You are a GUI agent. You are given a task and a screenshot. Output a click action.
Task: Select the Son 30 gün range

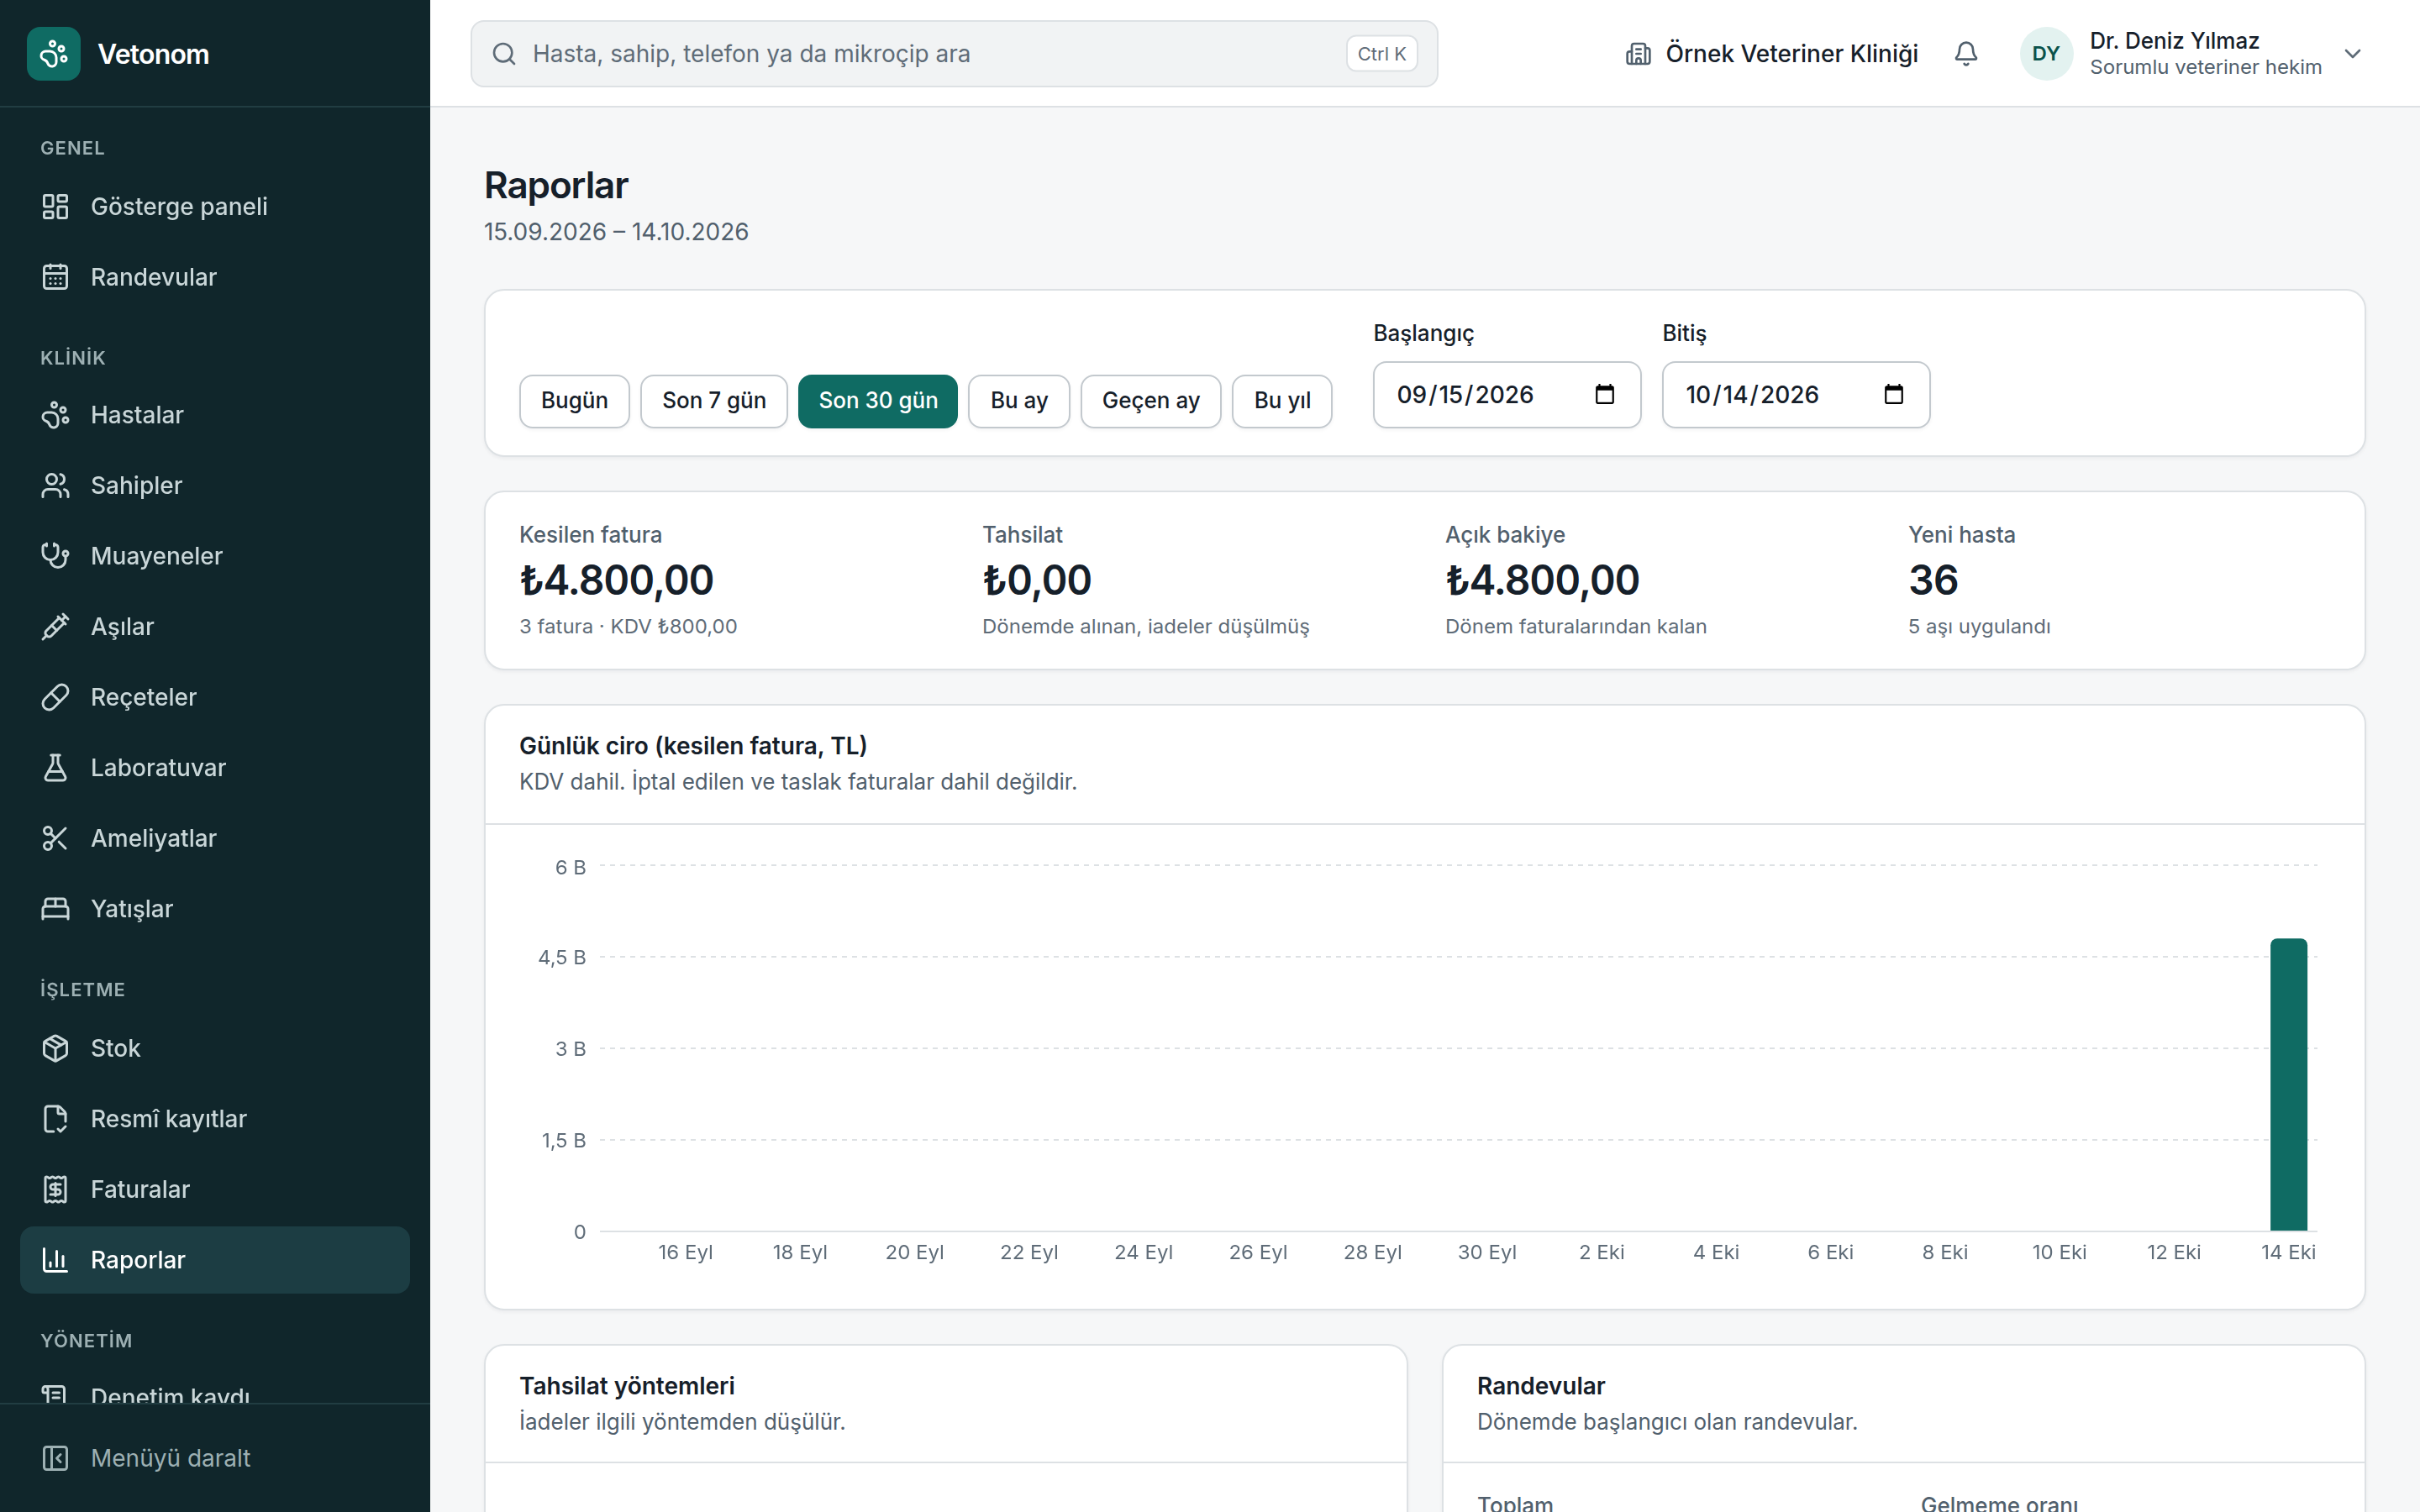coord(878,401)
